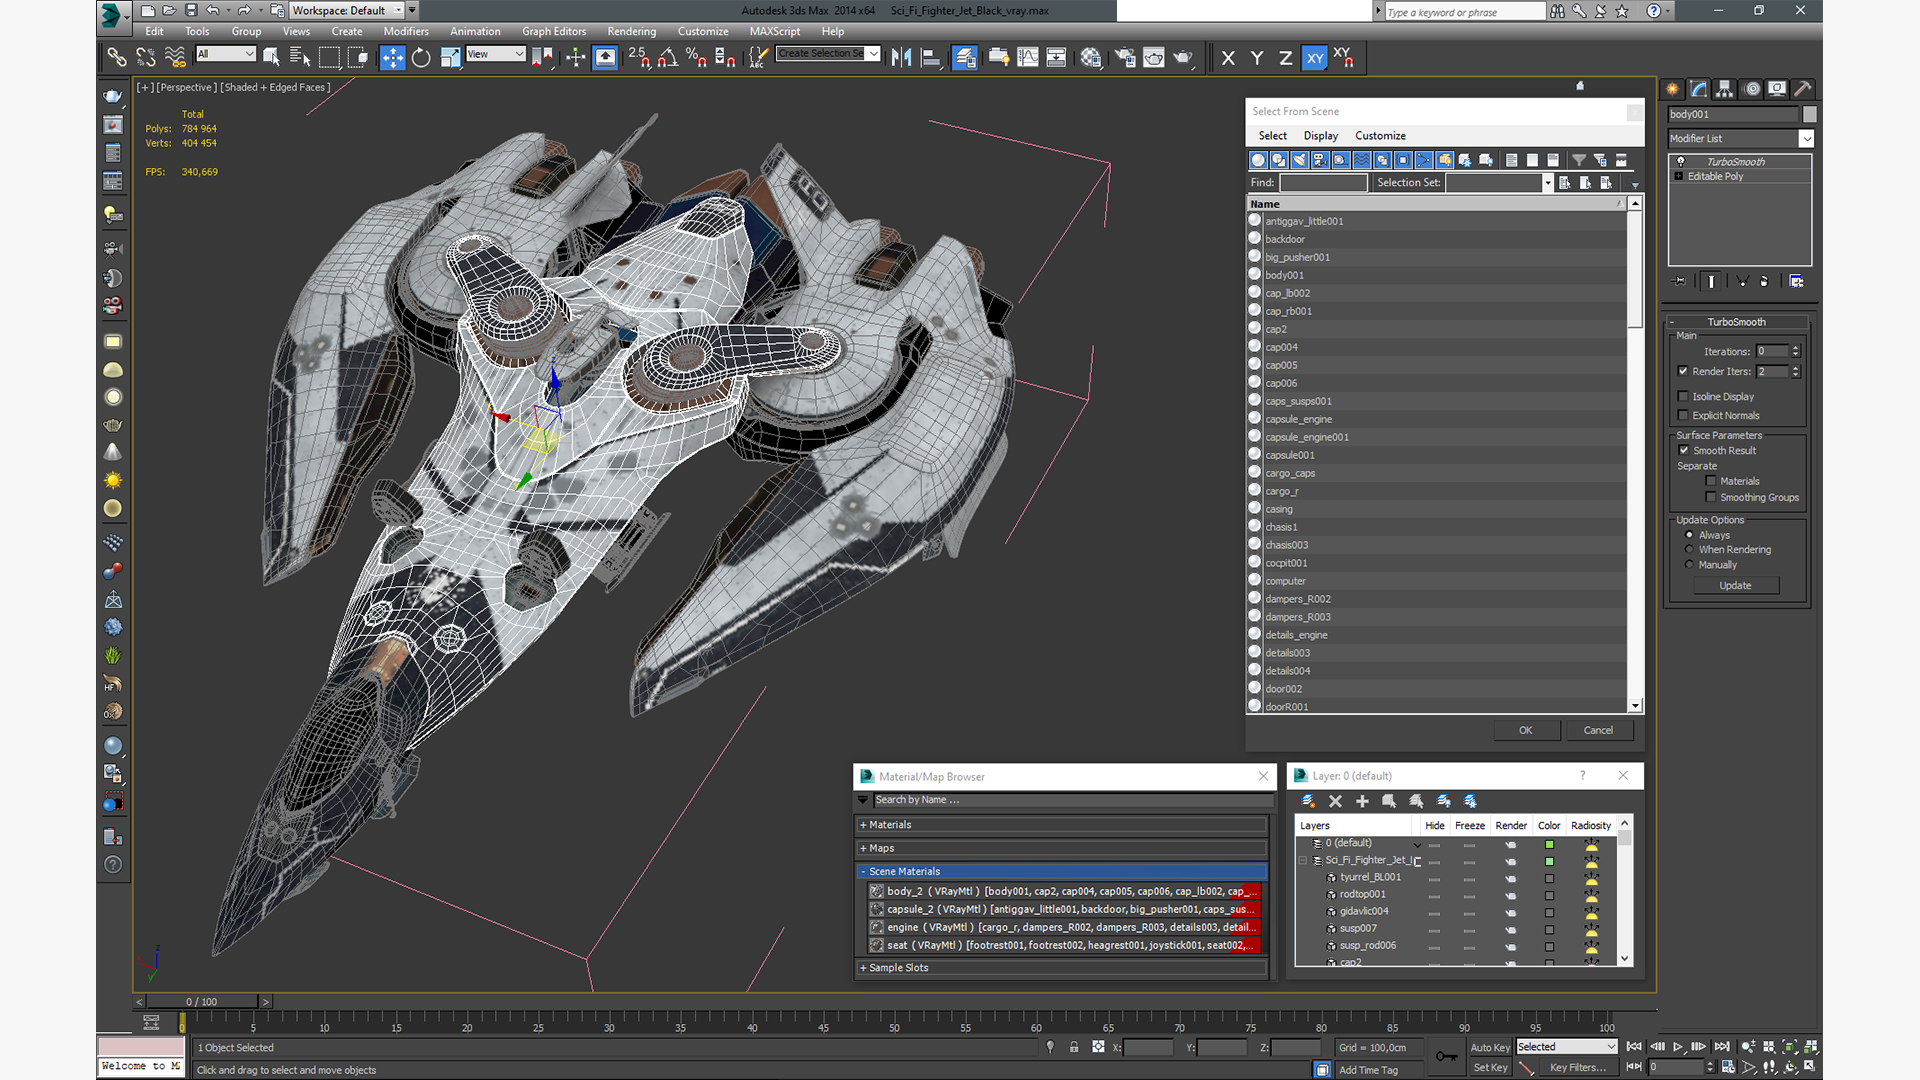This screenshot has width=1920, height=1080.
Task: Click Zoom Extents All Selected viewport icon
Action: click(x=1811, y=1047)
